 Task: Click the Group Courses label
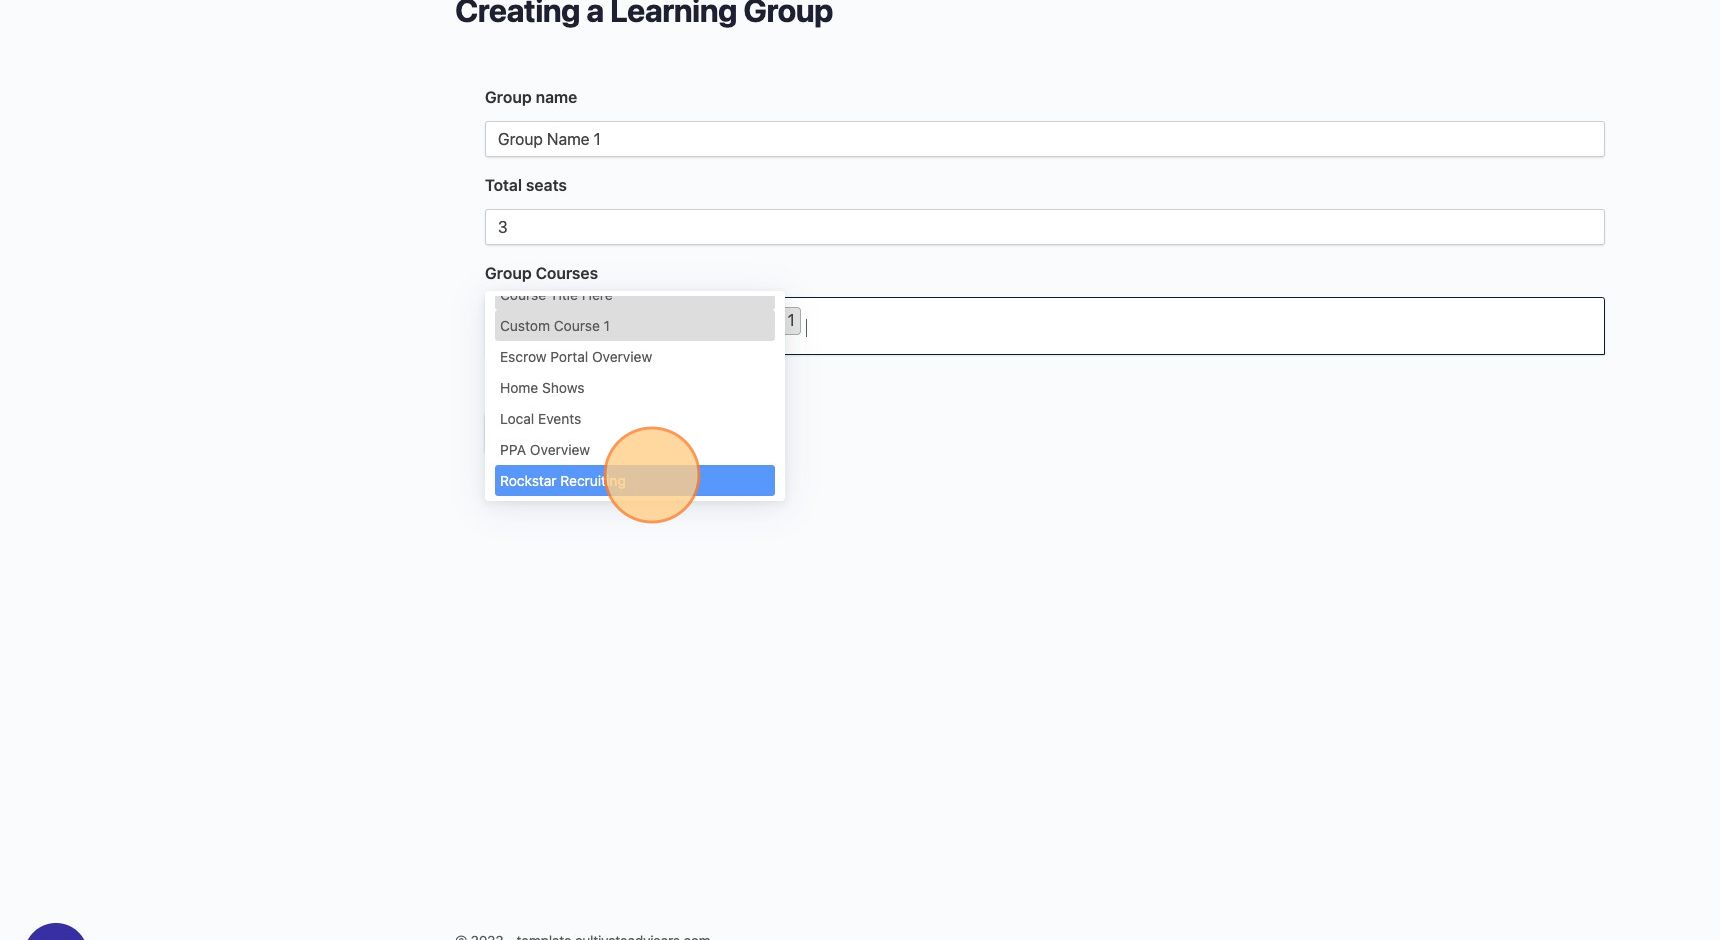(541, 273)
